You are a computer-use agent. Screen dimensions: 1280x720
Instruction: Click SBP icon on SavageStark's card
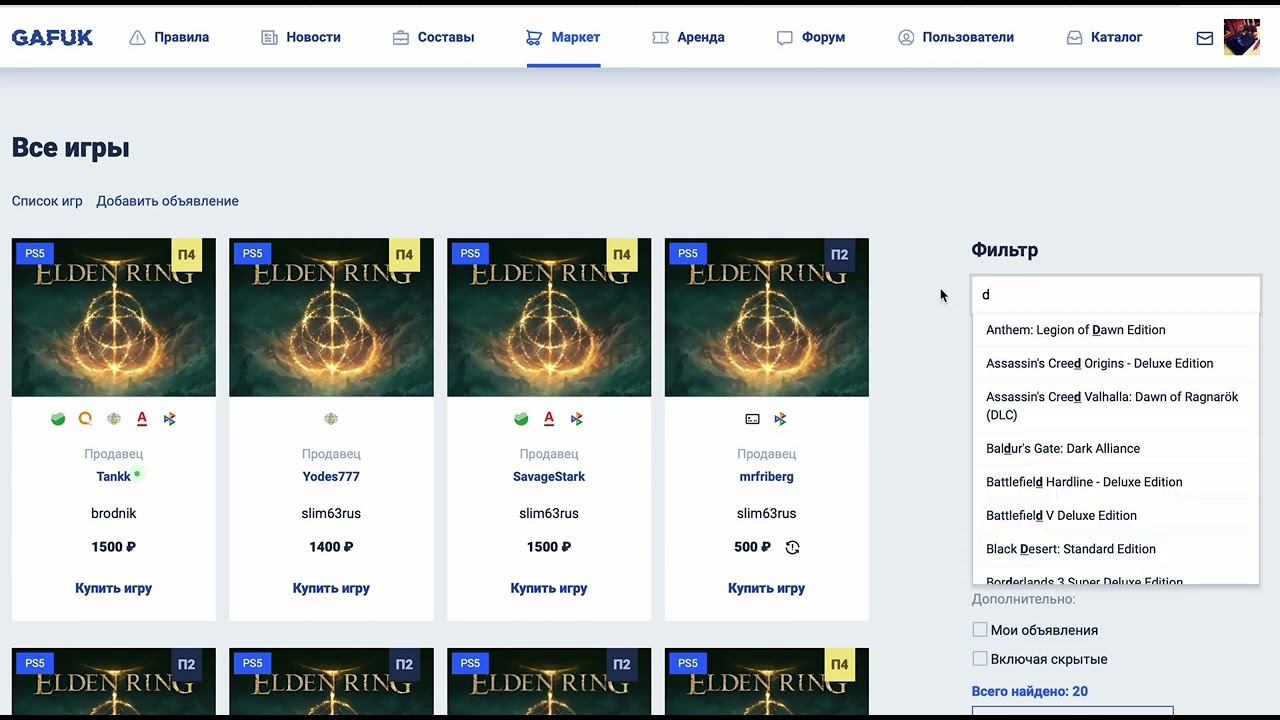[577, 419]
